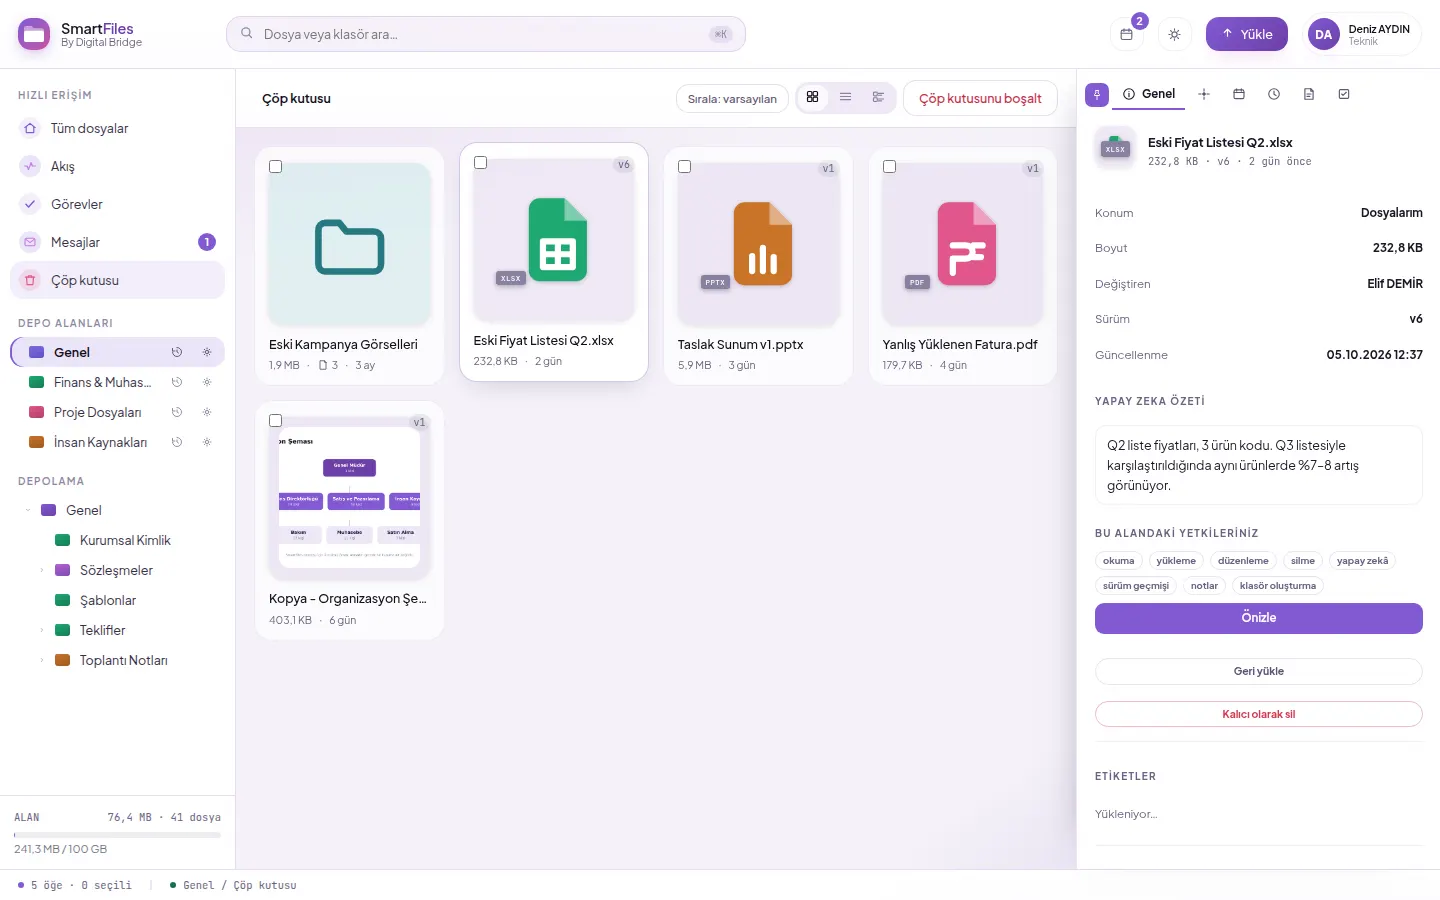Click the SmartFiles logo icon
The width and height of the screenshot is (1440, 900).
click(x=34, y=34)
